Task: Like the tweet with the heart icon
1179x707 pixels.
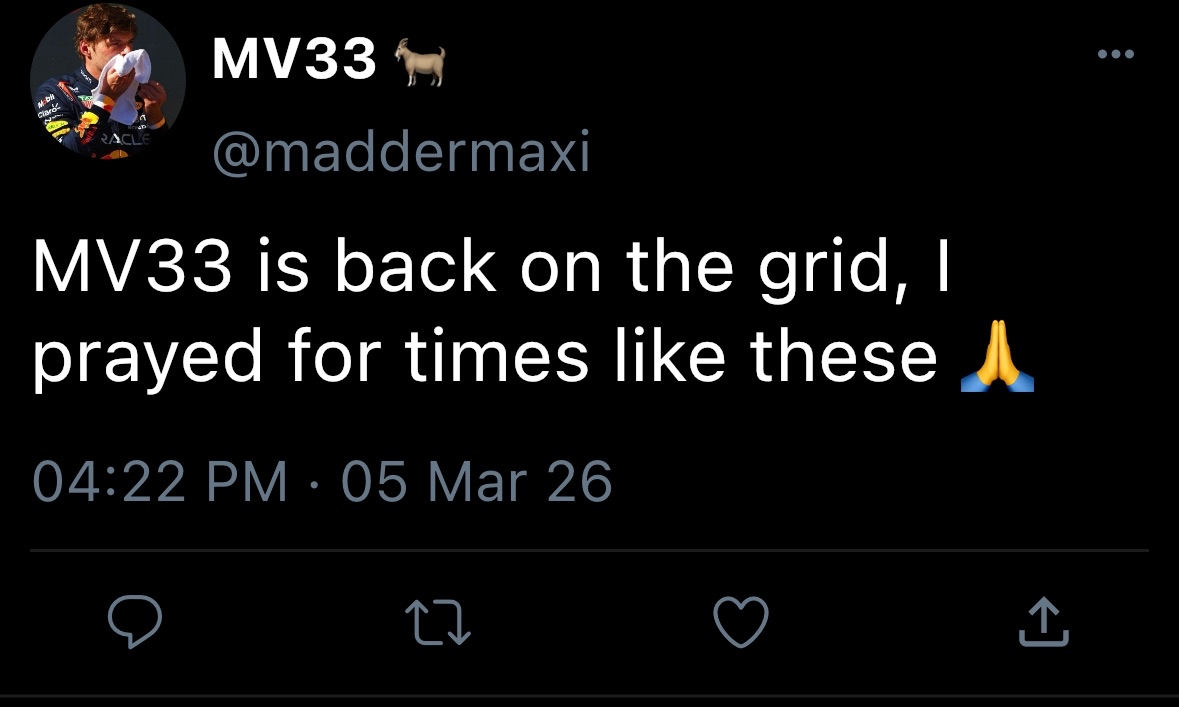Action: 741,622
